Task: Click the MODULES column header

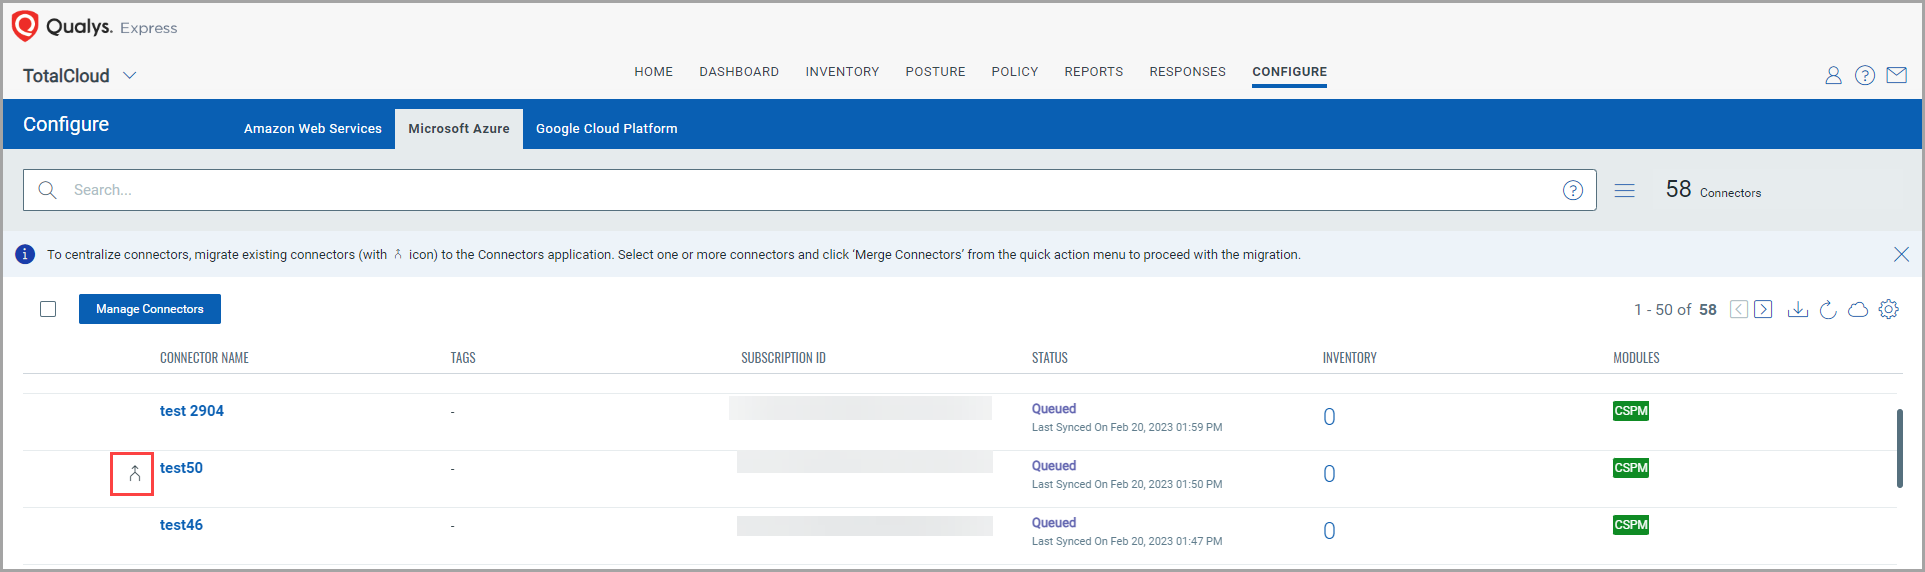Action: click(1636, 358)
